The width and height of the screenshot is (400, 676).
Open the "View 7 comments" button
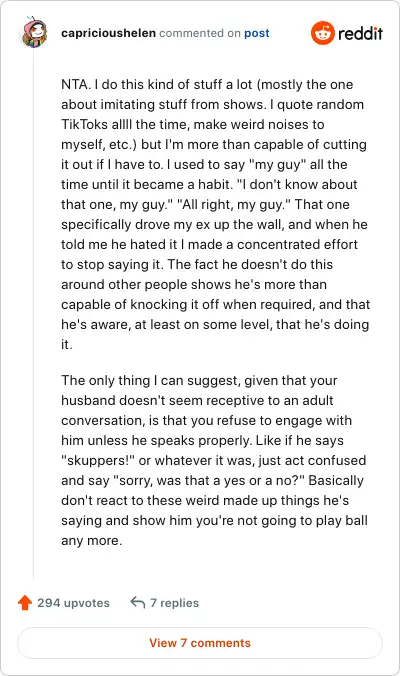point(200,643)
